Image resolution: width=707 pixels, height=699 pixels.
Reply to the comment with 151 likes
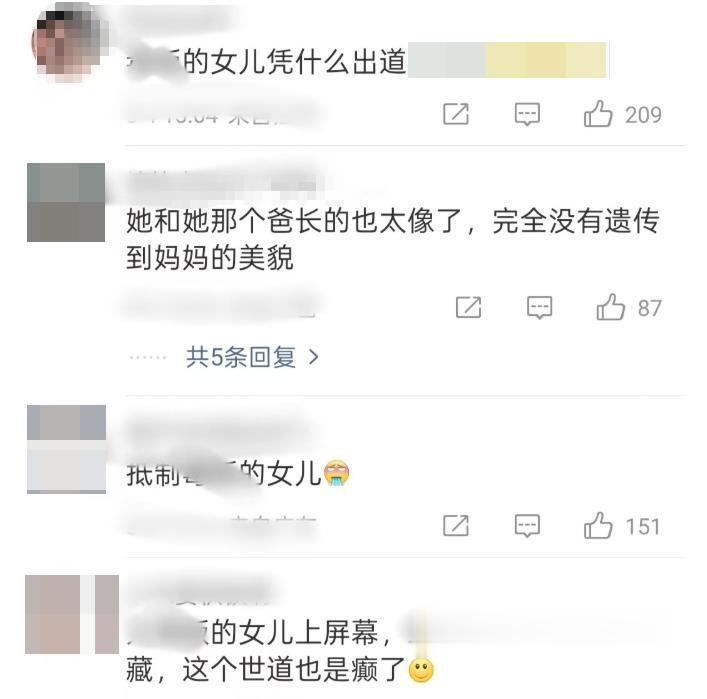[527, 526]
